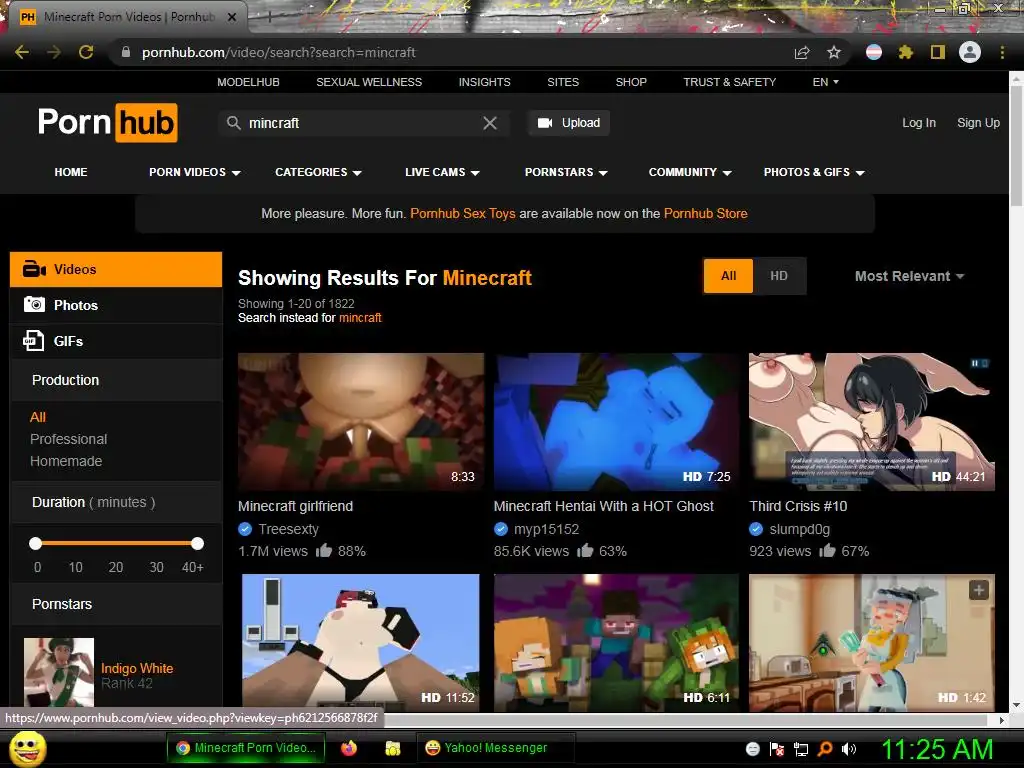
Task: Click the thumbs-up icon beside 67%
Action: click(x=827, y=551)
